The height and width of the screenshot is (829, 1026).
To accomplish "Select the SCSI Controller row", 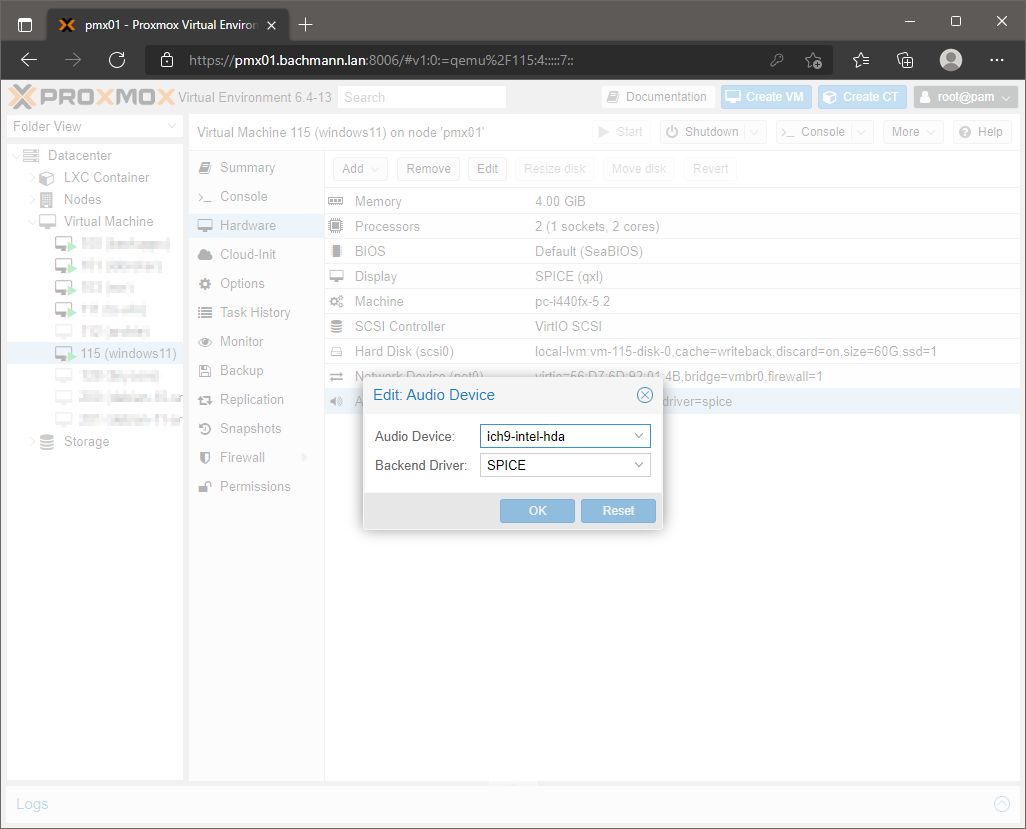I will 672,326.
